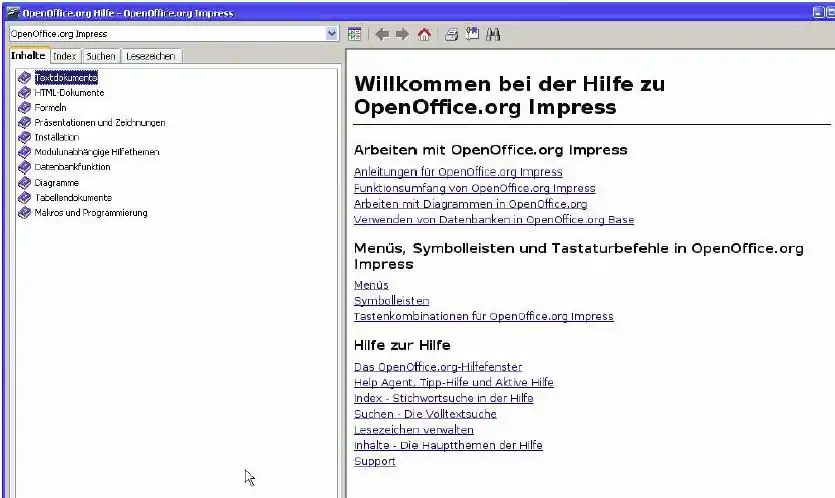The height and width of the screenshot is (498, 835).
Task: Click the Willkommen bei der Hilfe heading
Action: pos(510,95)
